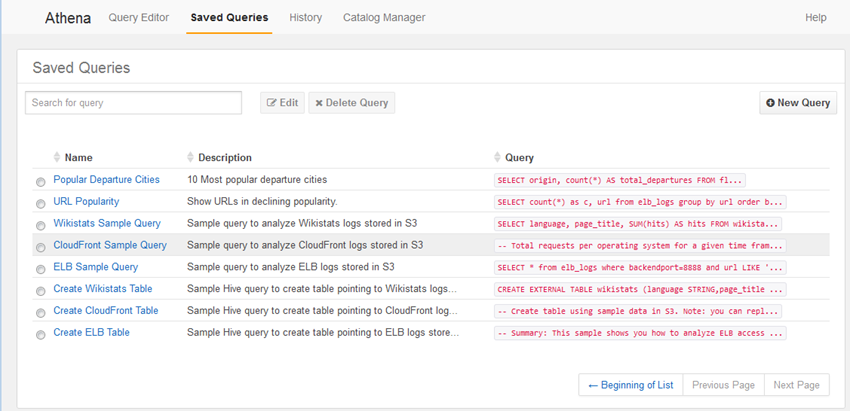Click the Create Wikistats Table query code
Viewport: 850px width, 411px height.
click(x=640, y=289)
